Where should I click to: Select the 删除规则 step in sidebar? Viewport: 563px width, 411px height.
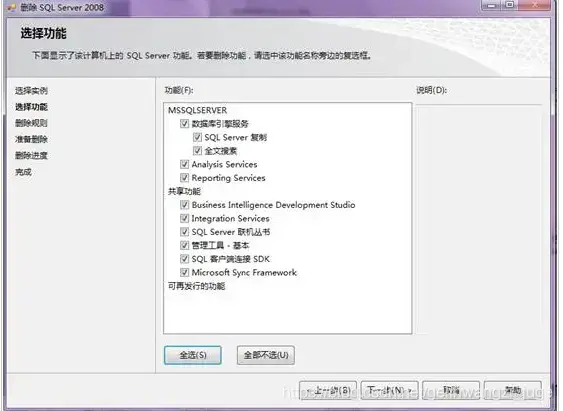pyautogui.click(x=31, y=123)
